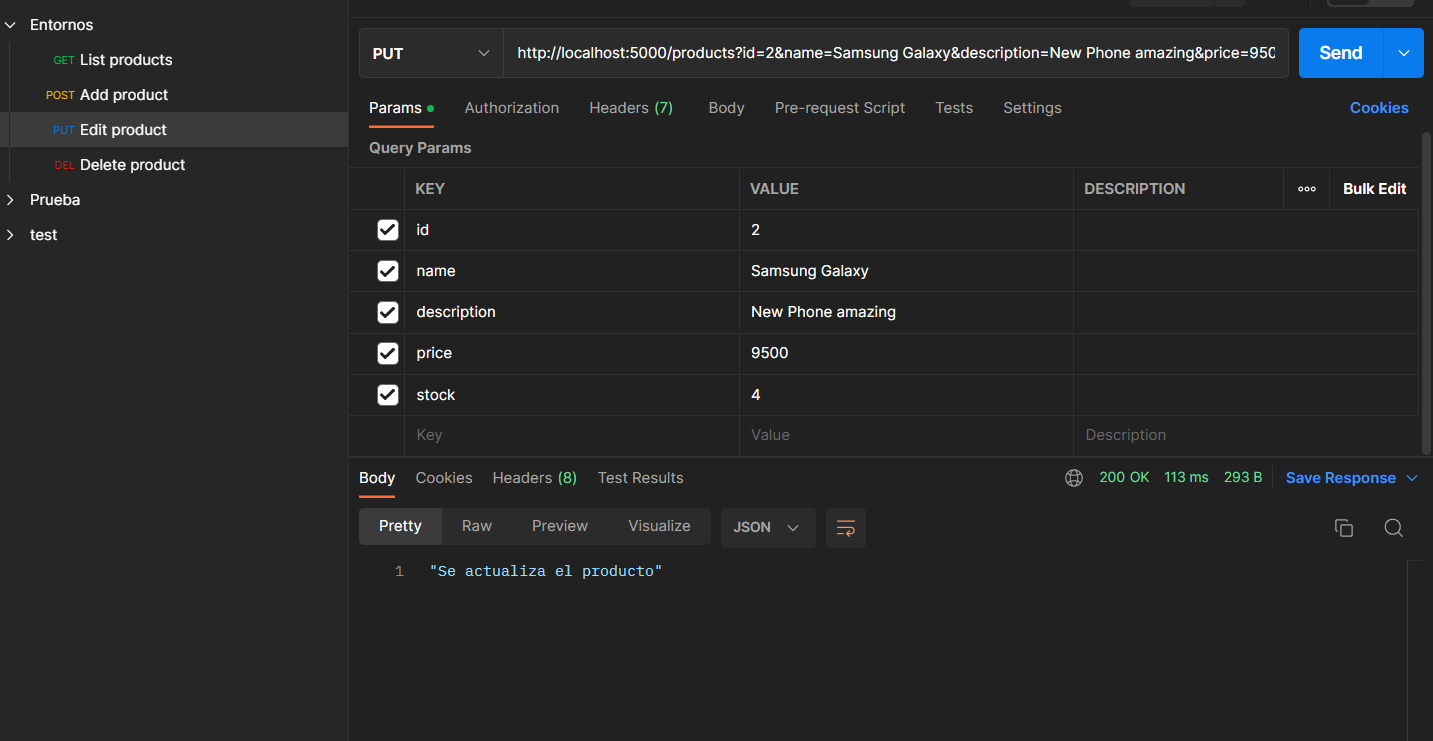This screenshot has height=741, width=1433.
Task: Open the JSON format dropdown
Action: (x=767, y=528)
